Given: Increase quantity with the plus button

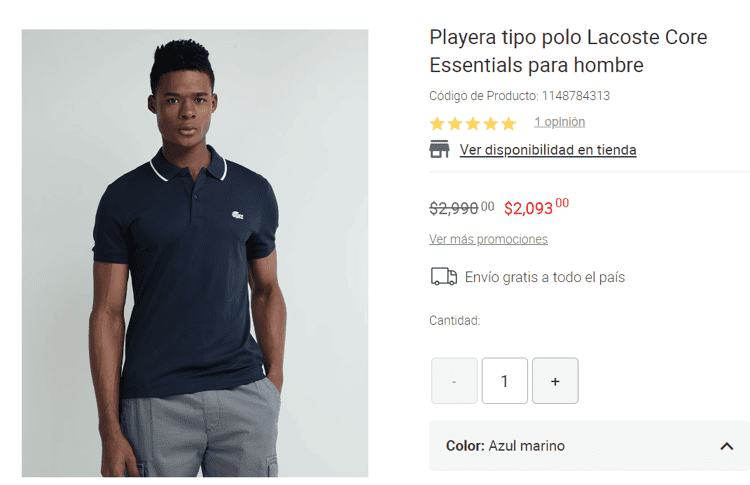Looking at the screenshot, I should point(555,381).
